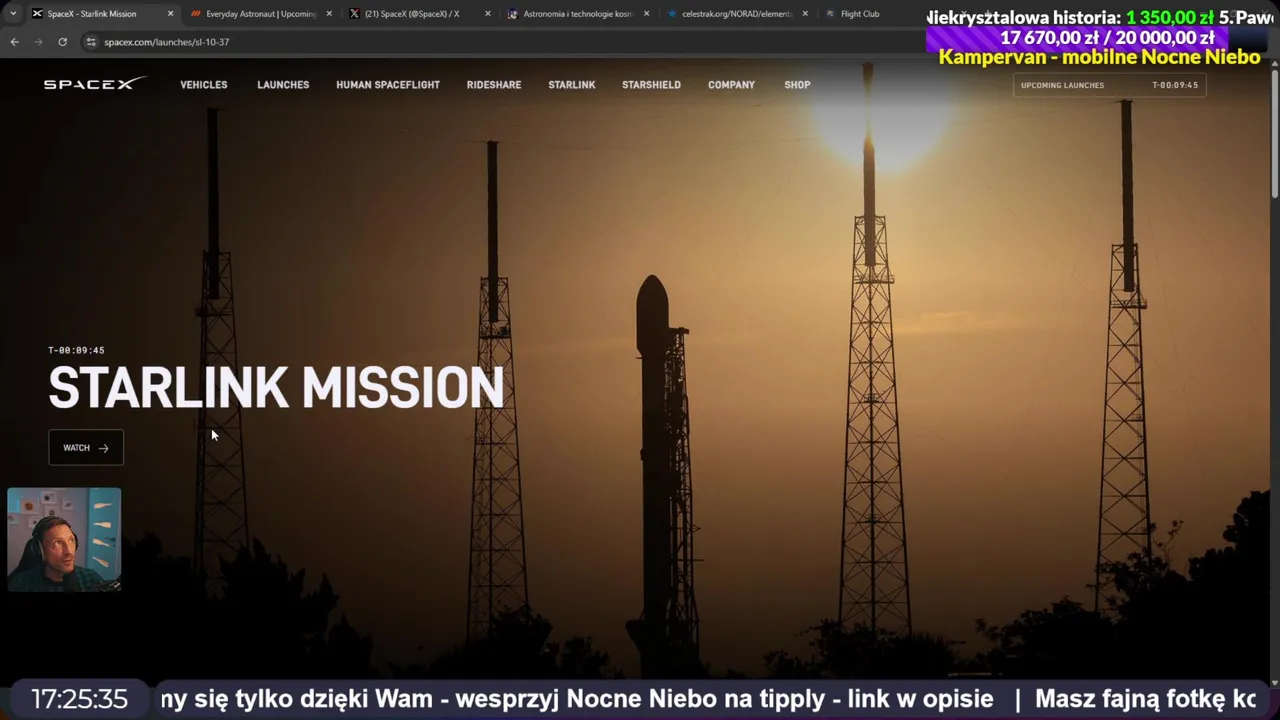Open Human Spaceflight menu
The width and height of the screenshot is (1280, 720).
[x=388, y=85]
